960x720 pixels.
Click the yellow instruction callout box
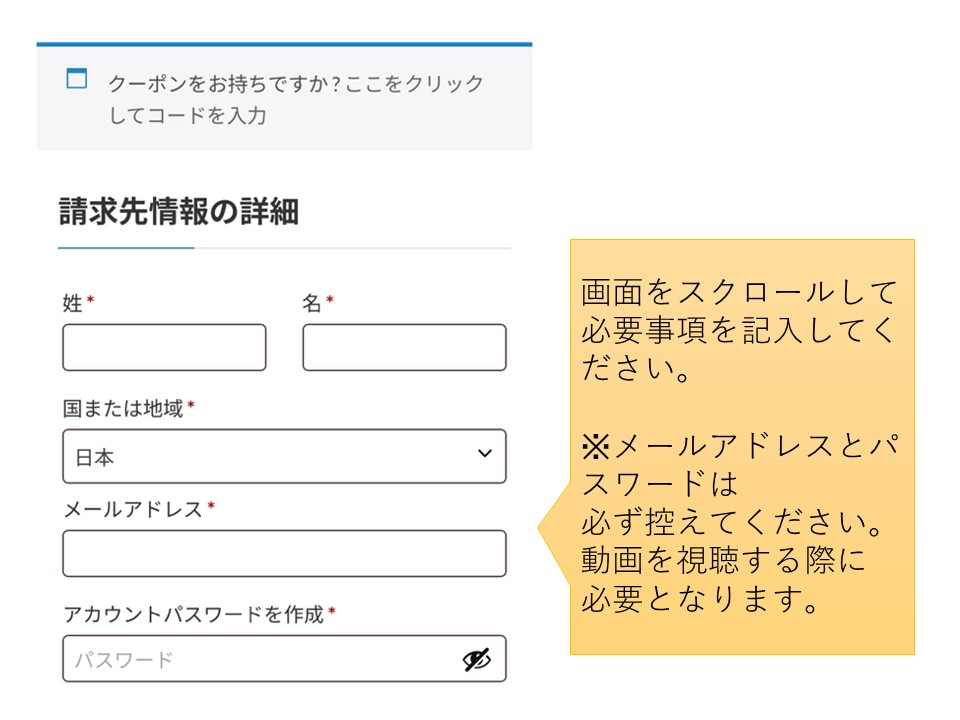742,447
